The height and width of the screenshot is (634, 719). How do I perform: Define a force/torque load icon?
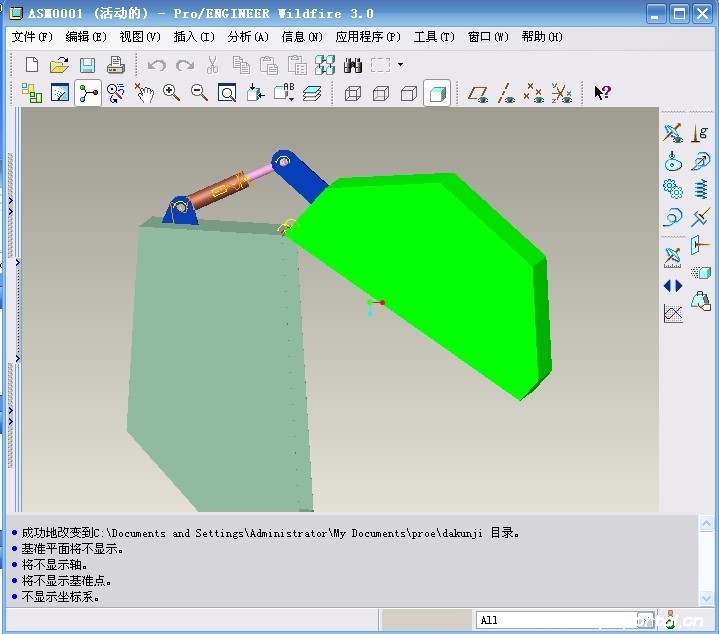pyautogui.click(x=700, y=245)
